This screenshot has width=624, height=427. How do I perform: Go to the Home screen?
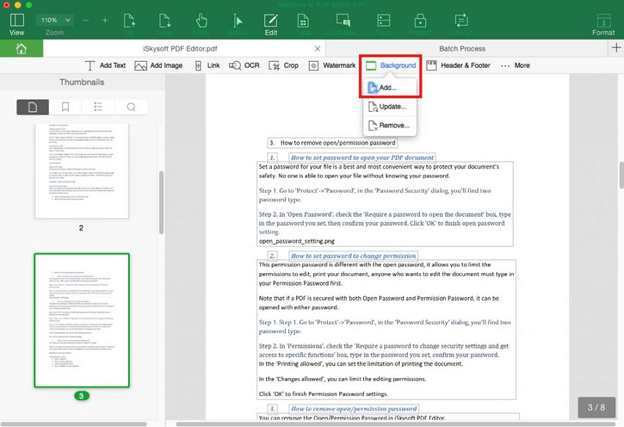point(21,49)
